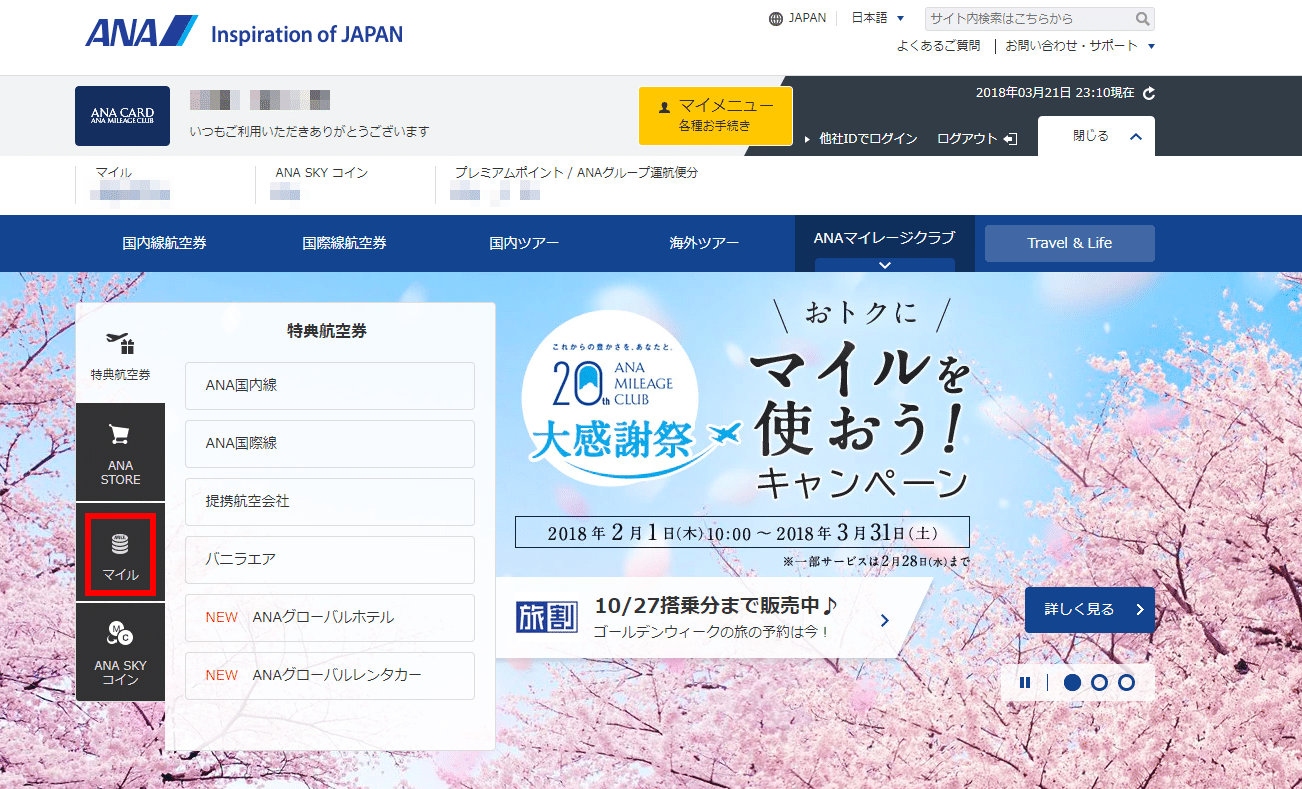Switch to the second carousel slide
Viewport: 1302px width, 789px height.
point(1099,683)
